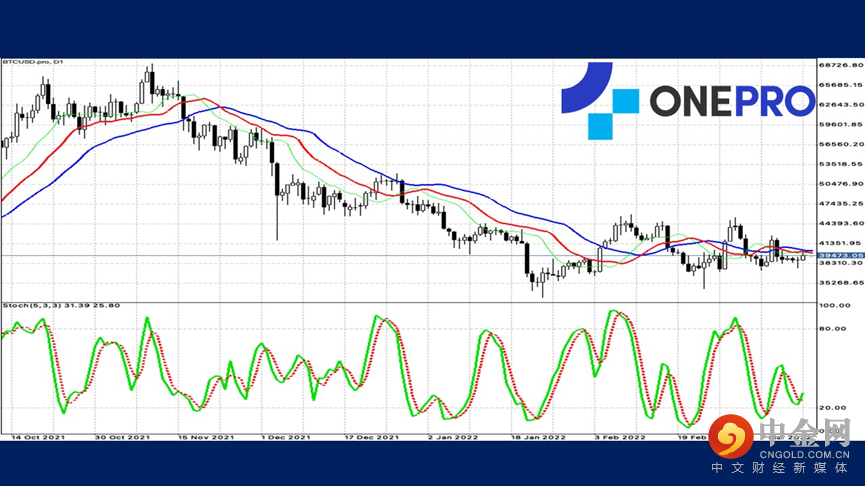The image size is (865, 486).
Task: Click the 中金网 Chinese site name text
Action: (805, 432)
